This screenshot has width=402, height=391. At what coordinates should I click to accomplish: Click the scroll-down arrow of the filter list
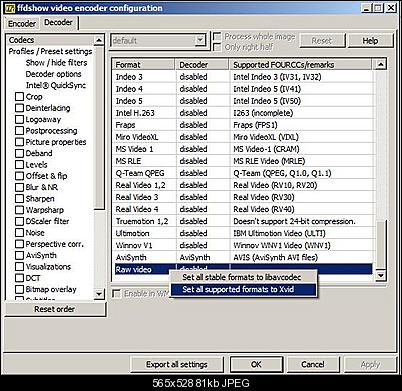[99, 294]
